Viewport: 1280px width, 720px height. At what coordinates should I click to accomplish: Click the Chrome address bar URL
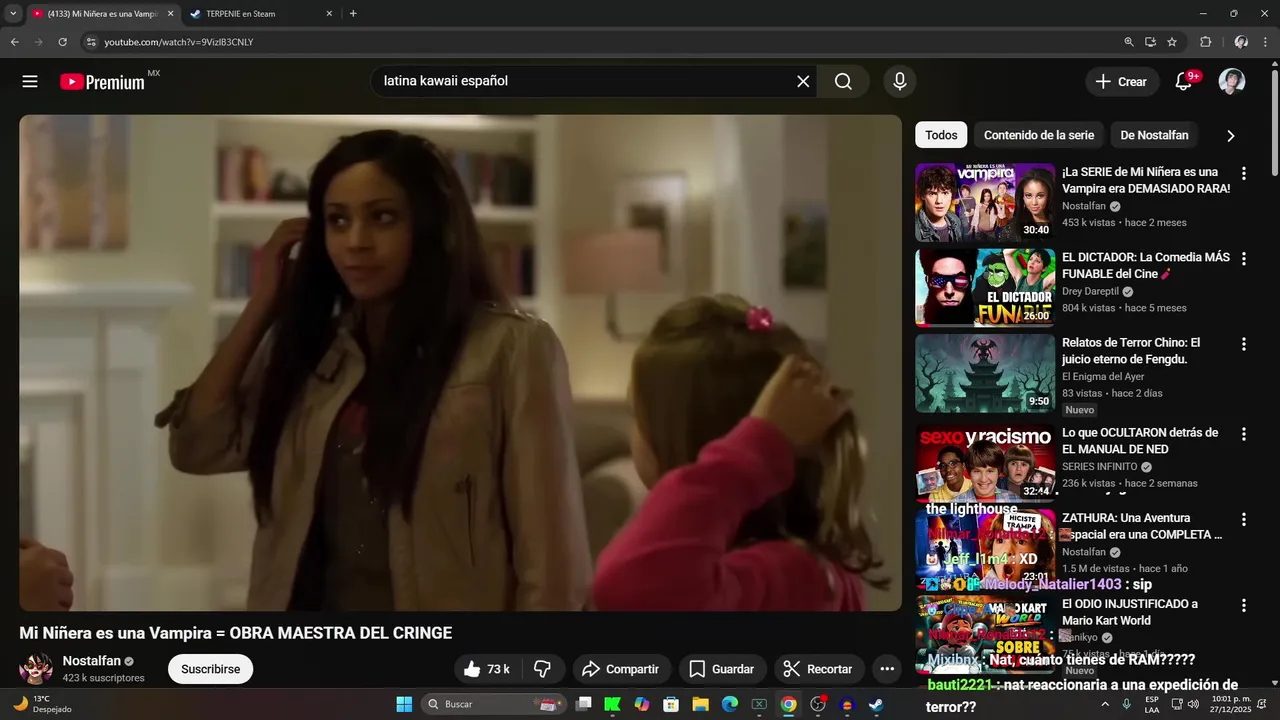click(x=179, y=42)
